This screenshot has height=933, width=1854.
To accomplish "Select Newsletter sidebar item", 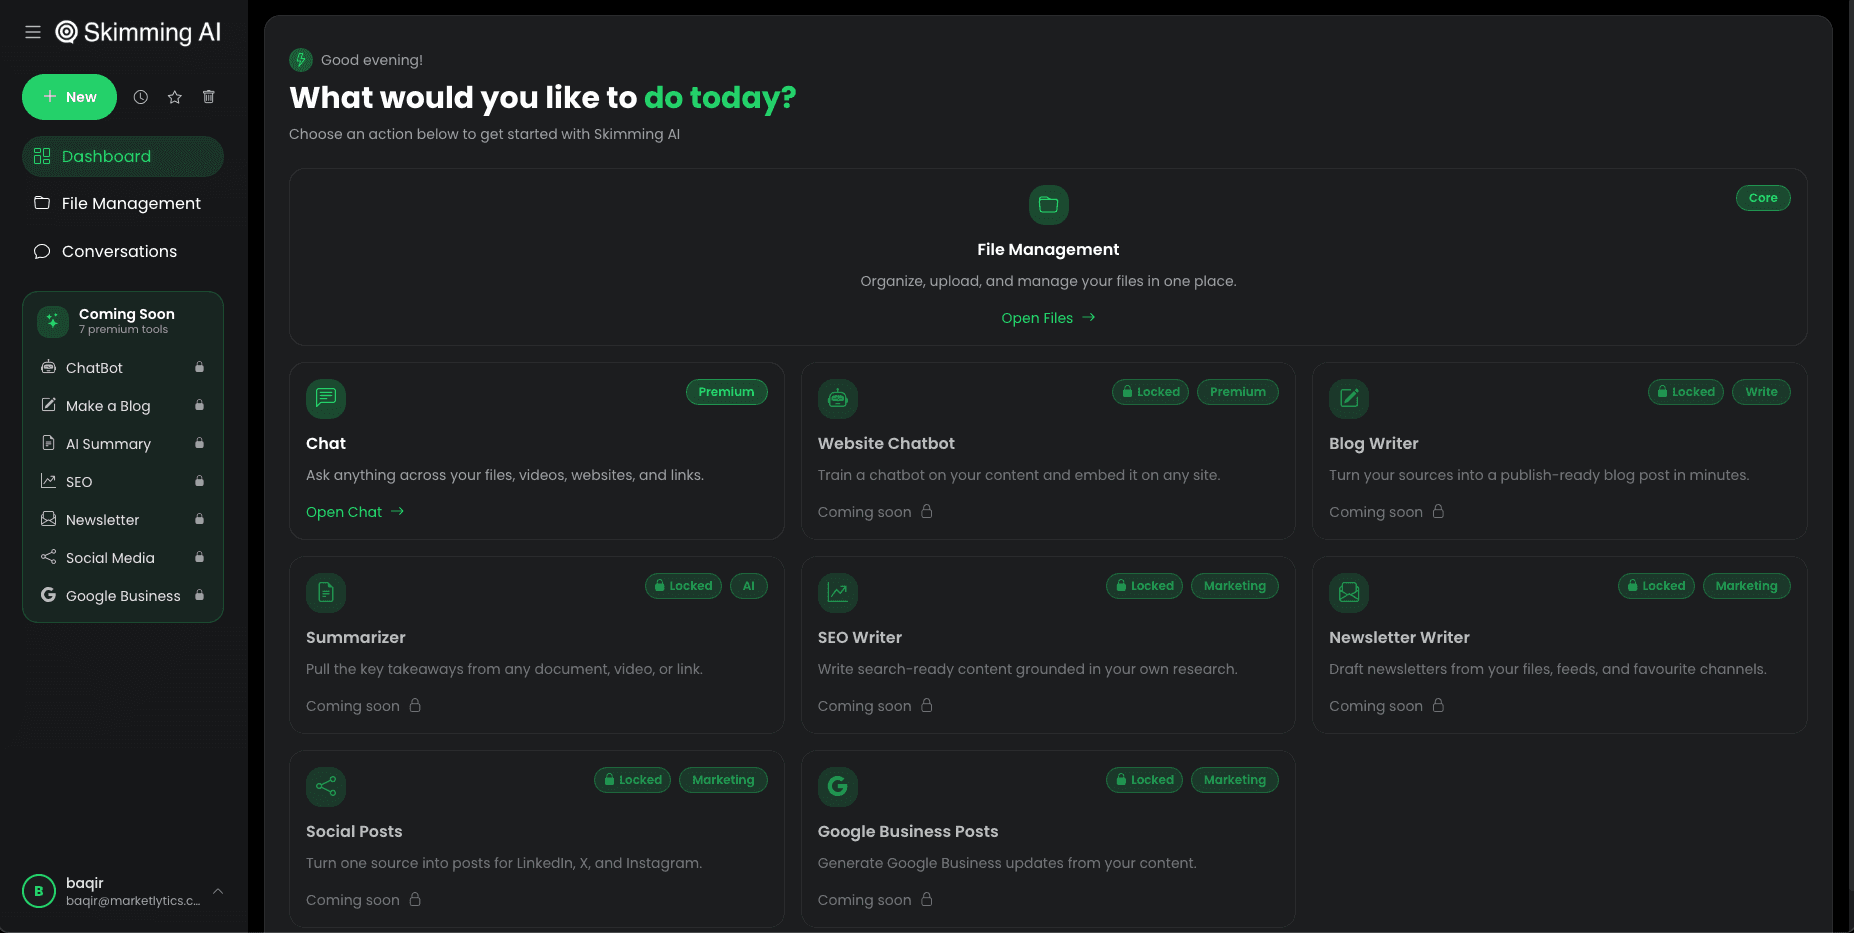I will tap(122, 519).
